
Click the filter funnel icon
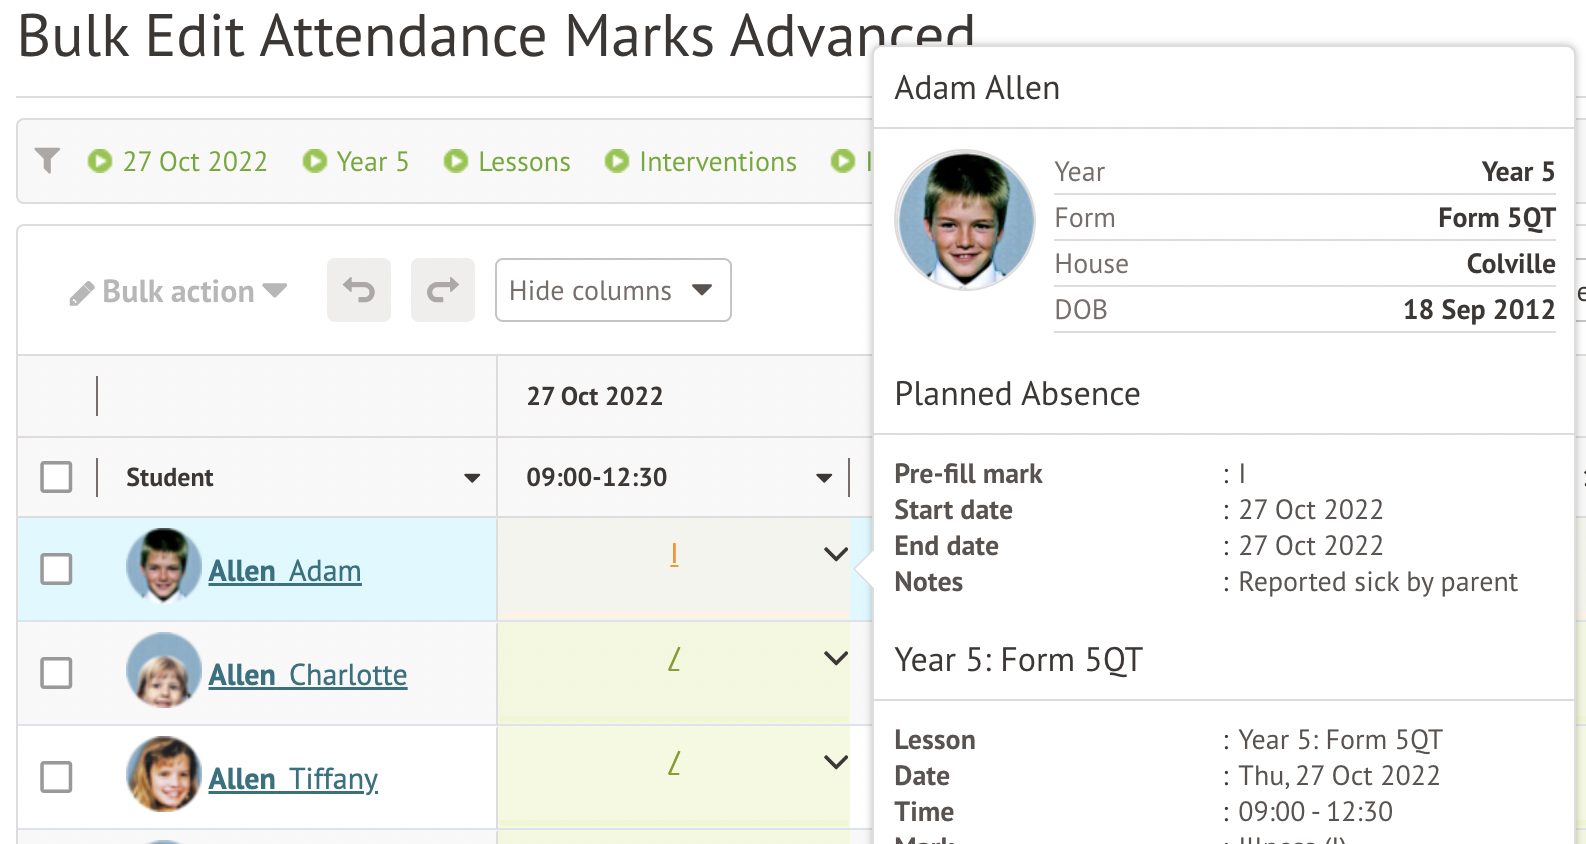click(47, 161)
